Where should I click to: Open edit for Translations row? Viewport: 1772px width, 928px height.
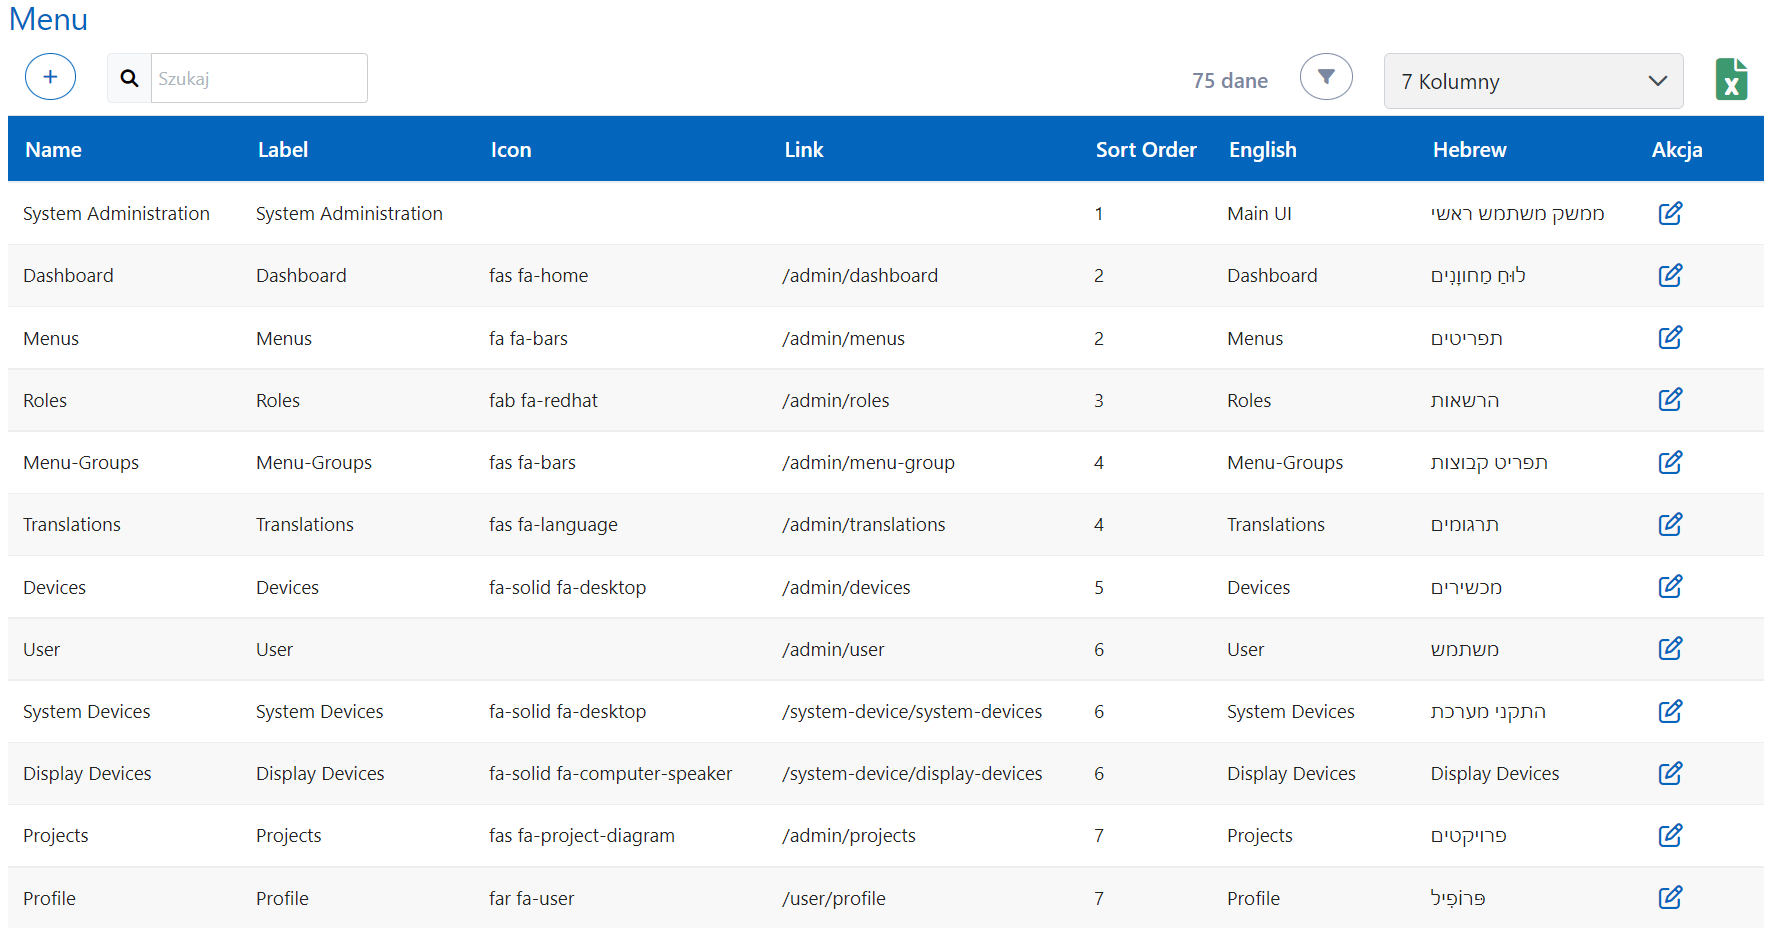[x=1670, y=524]
